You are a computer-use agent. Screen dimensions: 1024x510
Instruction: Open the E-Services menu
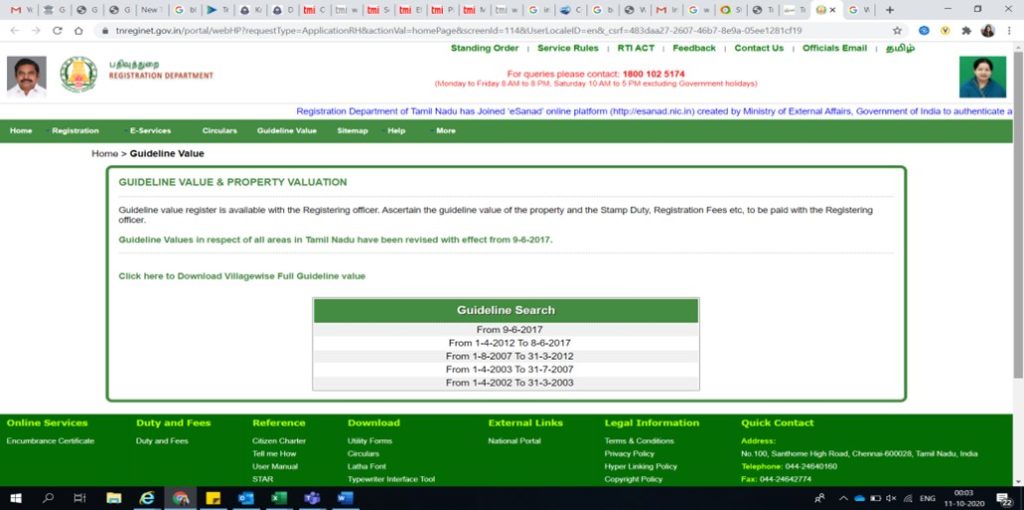(x=150, y=131)
